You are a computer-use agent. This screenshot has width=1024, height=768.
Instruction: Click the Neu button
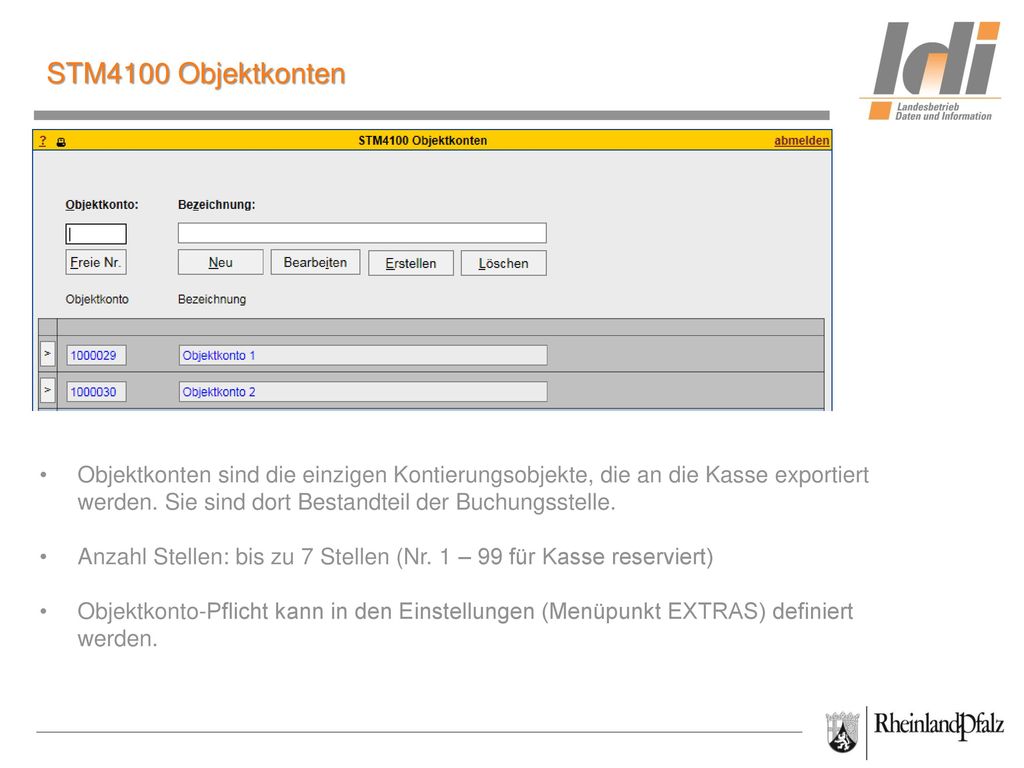click(x=221, y=263)
